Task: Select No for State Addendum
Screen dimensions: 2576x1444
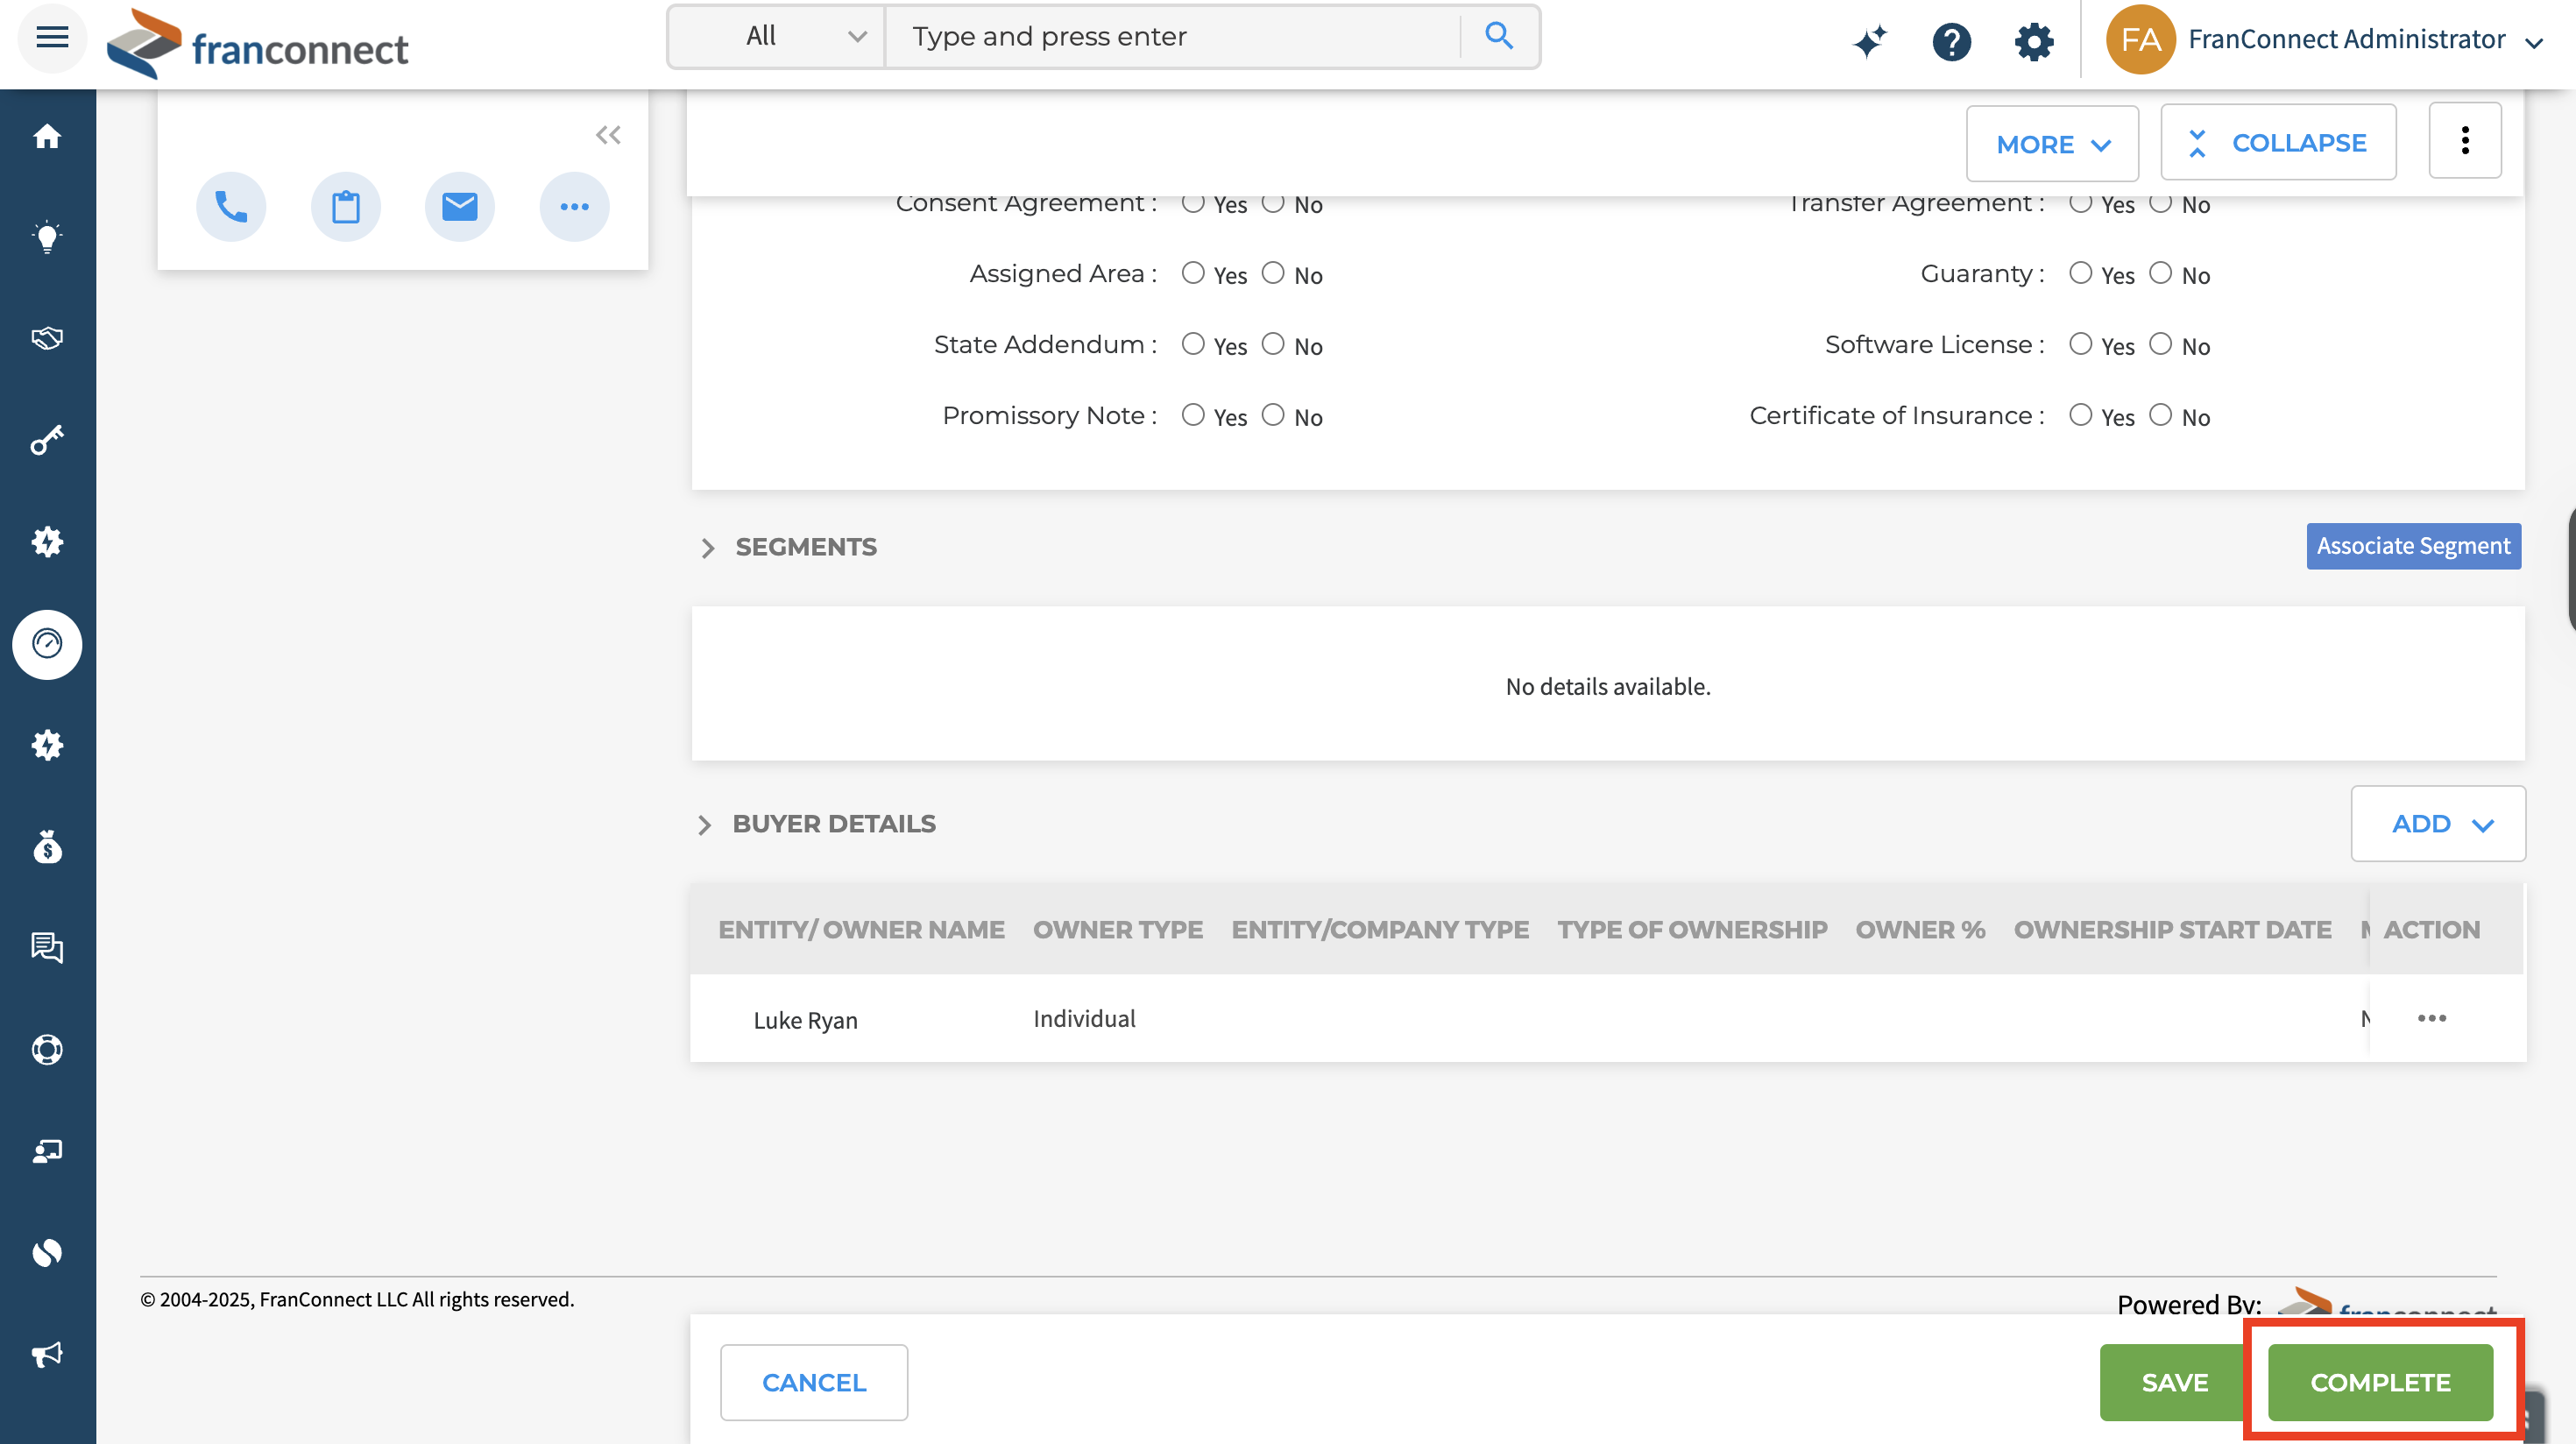Action: point(1273,344)
